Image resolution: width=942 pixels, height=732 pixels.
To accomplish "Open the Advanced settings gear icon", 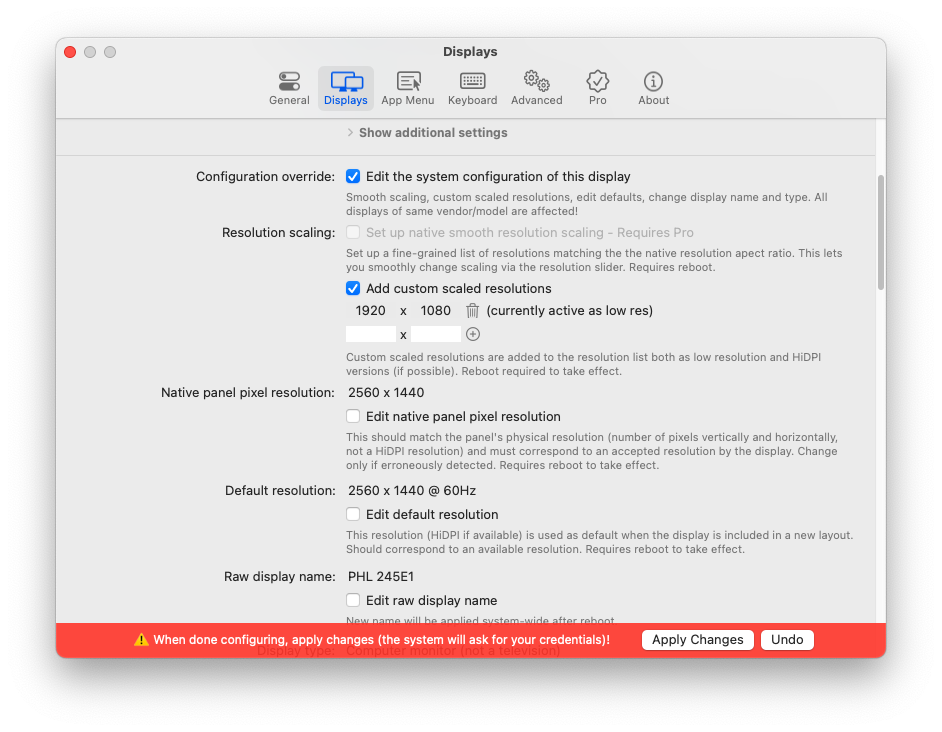I will pos(536,87).
